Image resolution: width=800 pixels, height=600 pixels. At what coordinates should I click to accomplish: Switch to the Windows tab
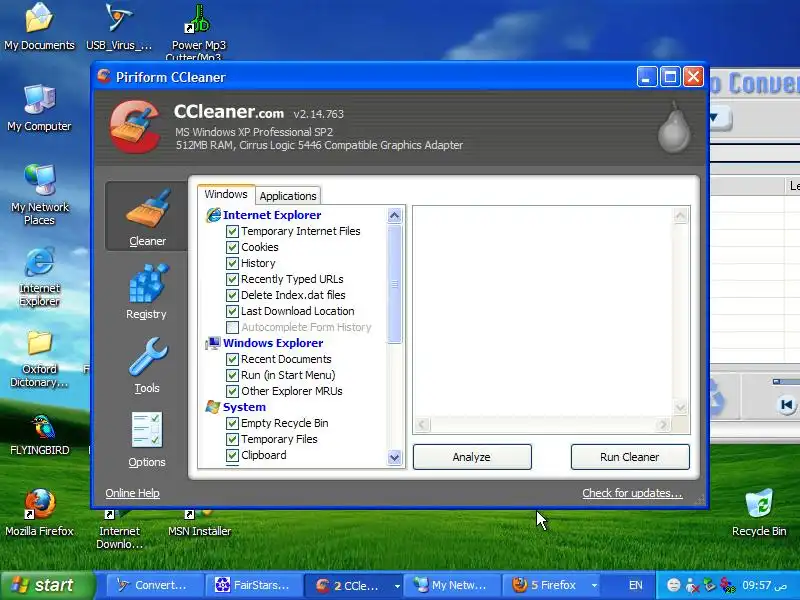point(226,194)
